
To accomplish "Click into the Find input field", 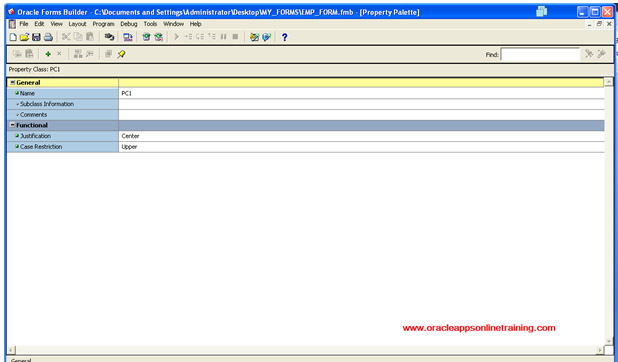I will point(540,54).
